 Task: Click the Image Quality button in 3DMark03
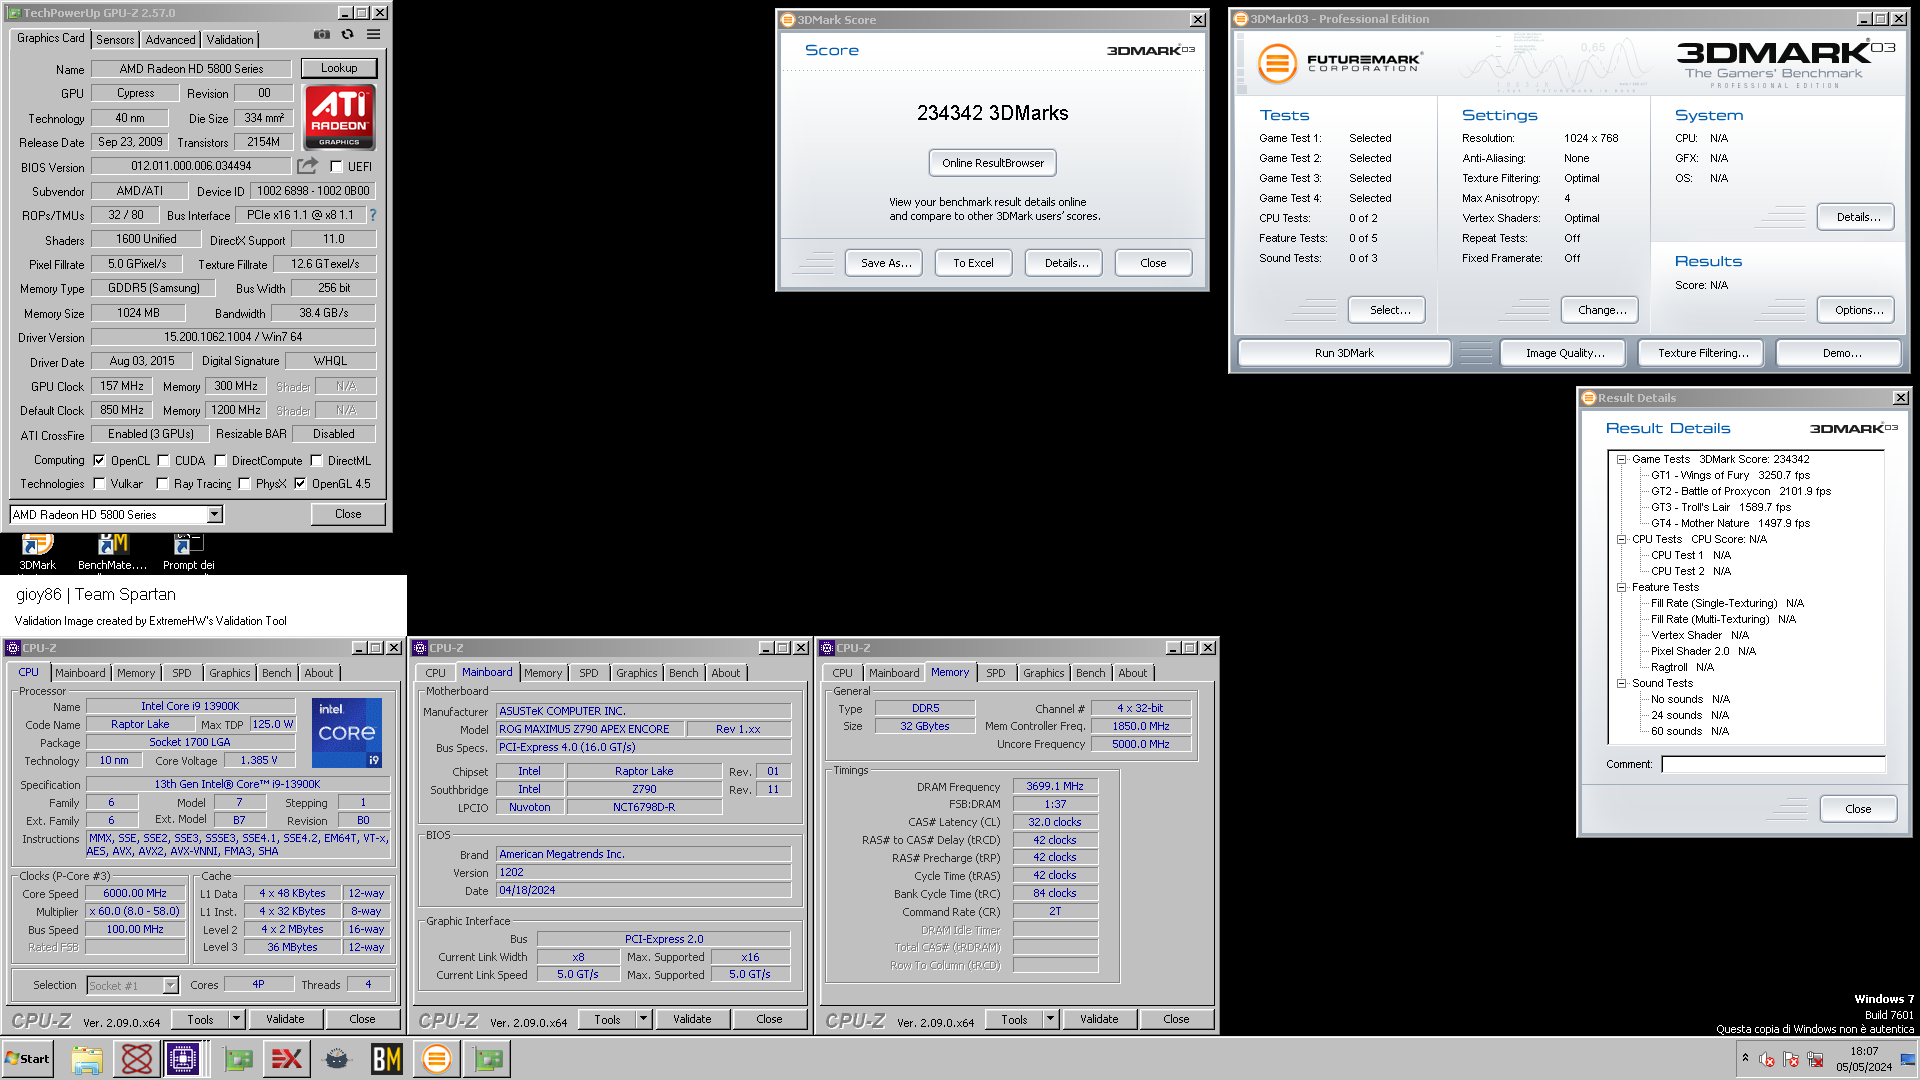click(1565, 353)
